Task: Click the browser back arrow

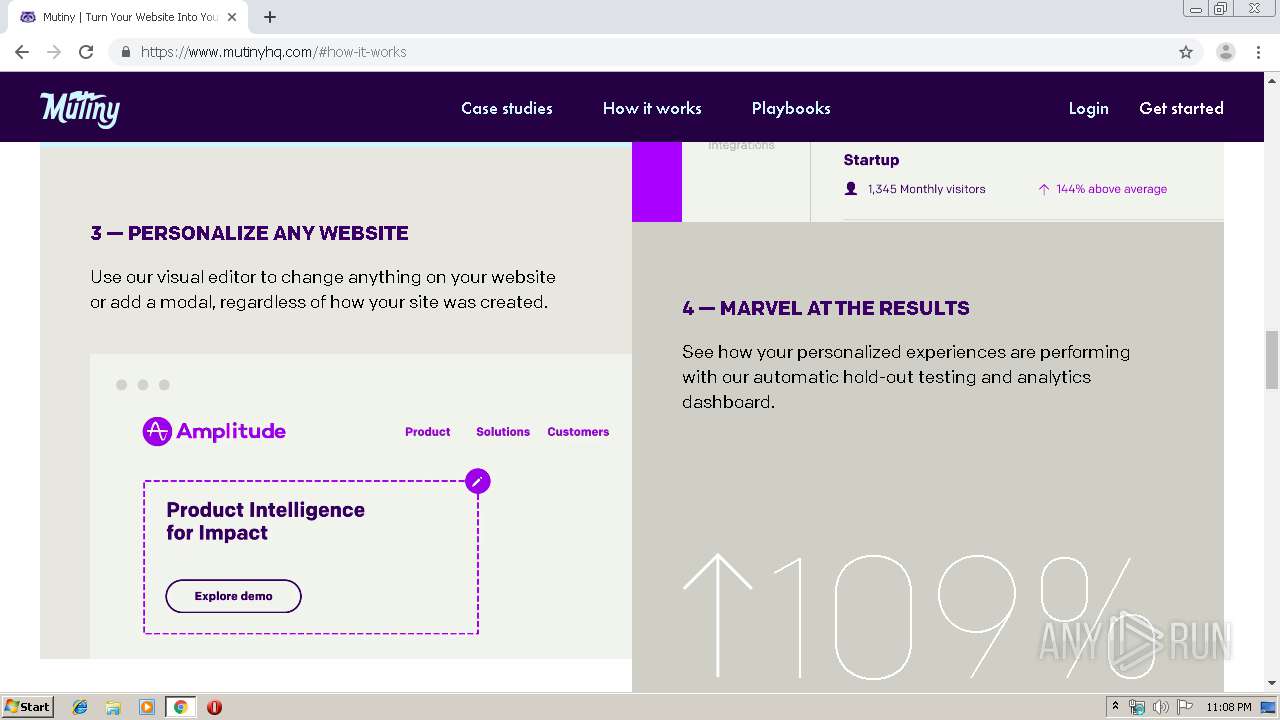Action: coord(22,52)
